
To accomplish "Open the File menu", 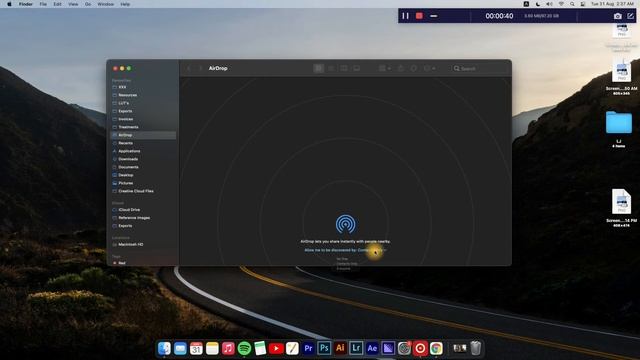I will click(x=43, y=4).
